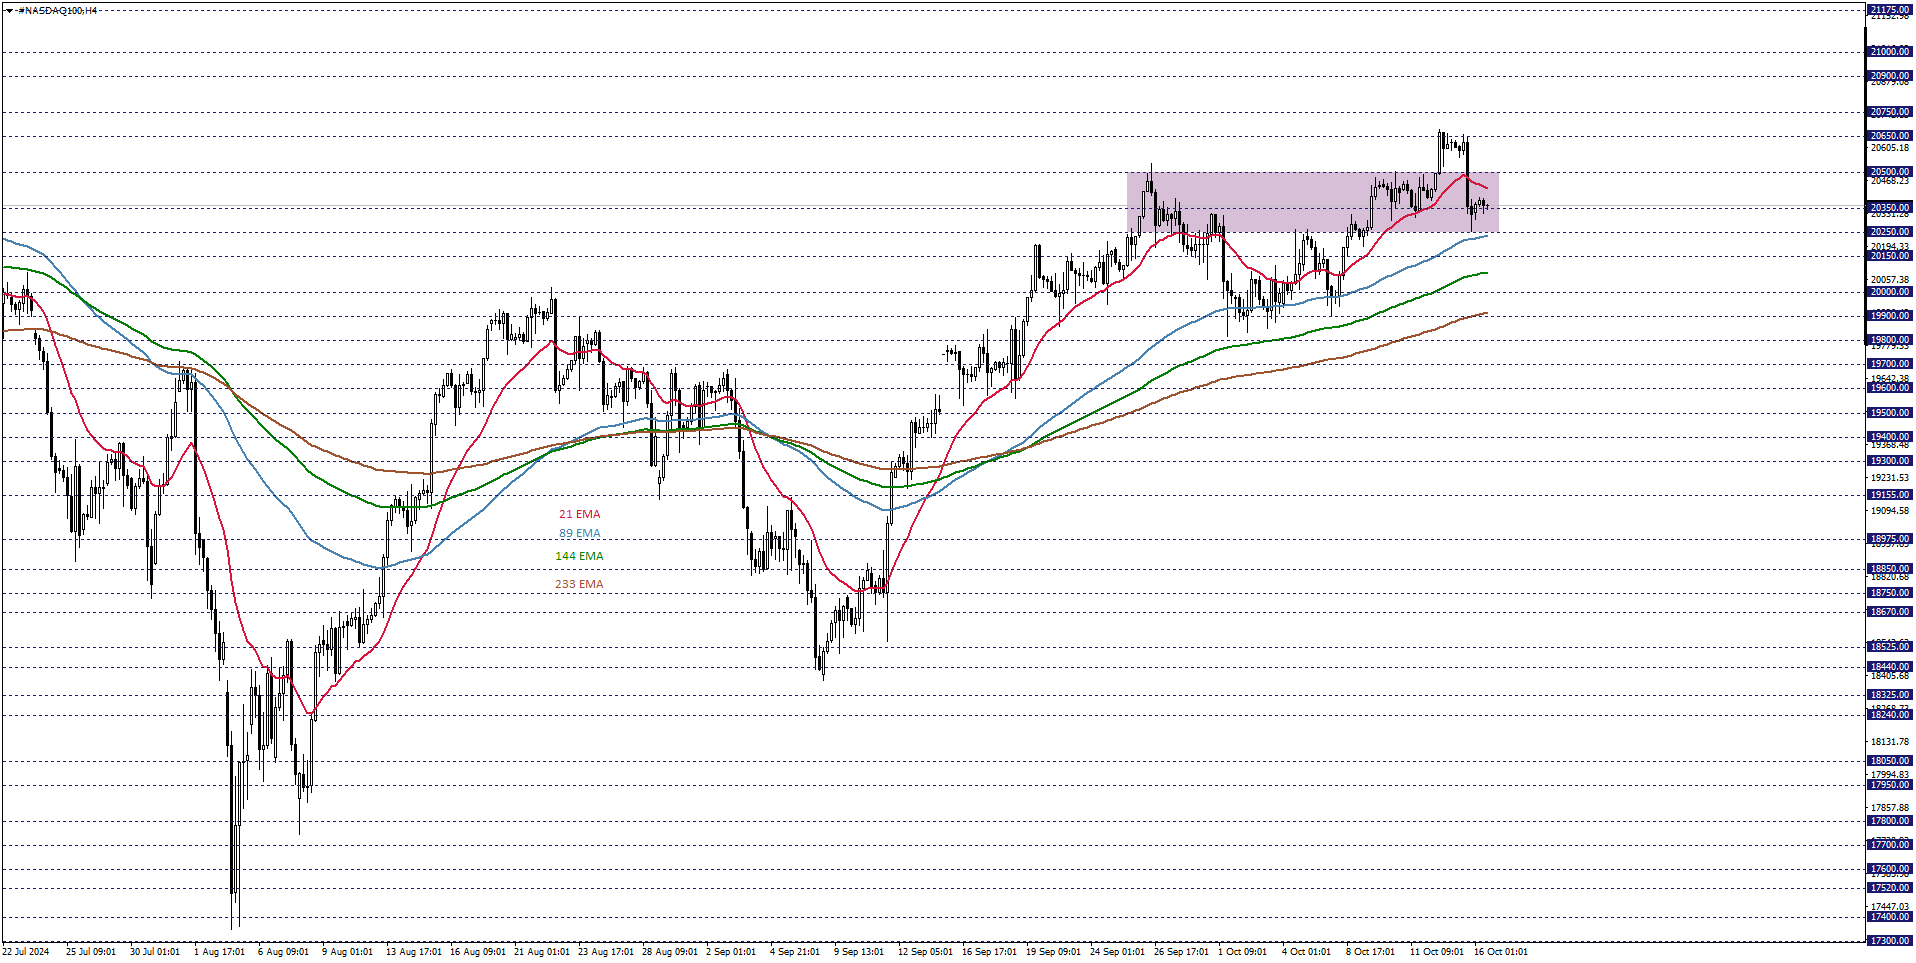Click the 11 Oct 09:01 time label
This screenshot has width=1916, height=963.
[1437, 952]
